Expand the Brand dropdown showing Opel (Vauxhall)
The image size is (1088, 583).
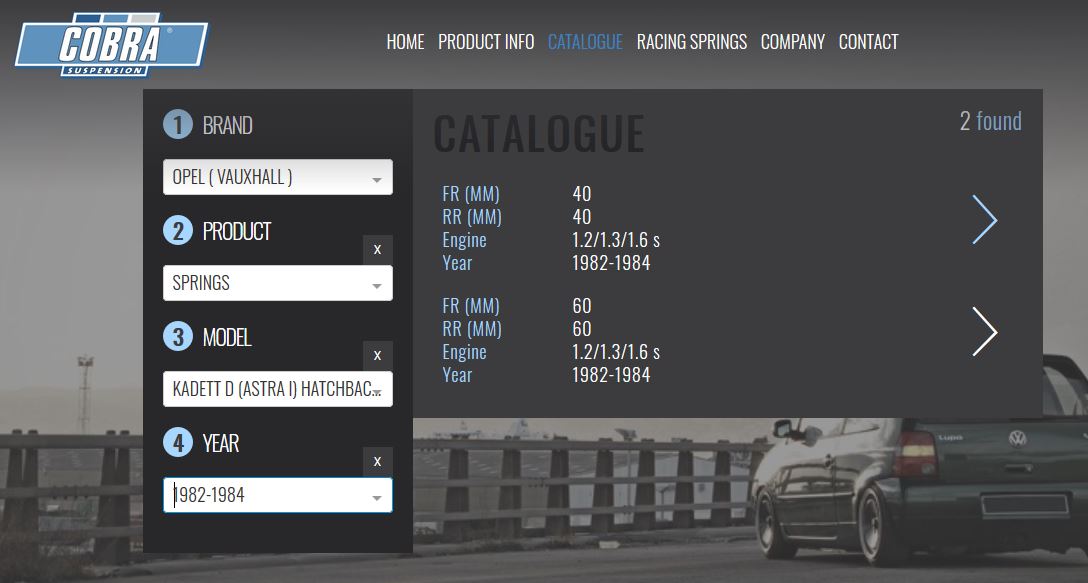(277, 178)
